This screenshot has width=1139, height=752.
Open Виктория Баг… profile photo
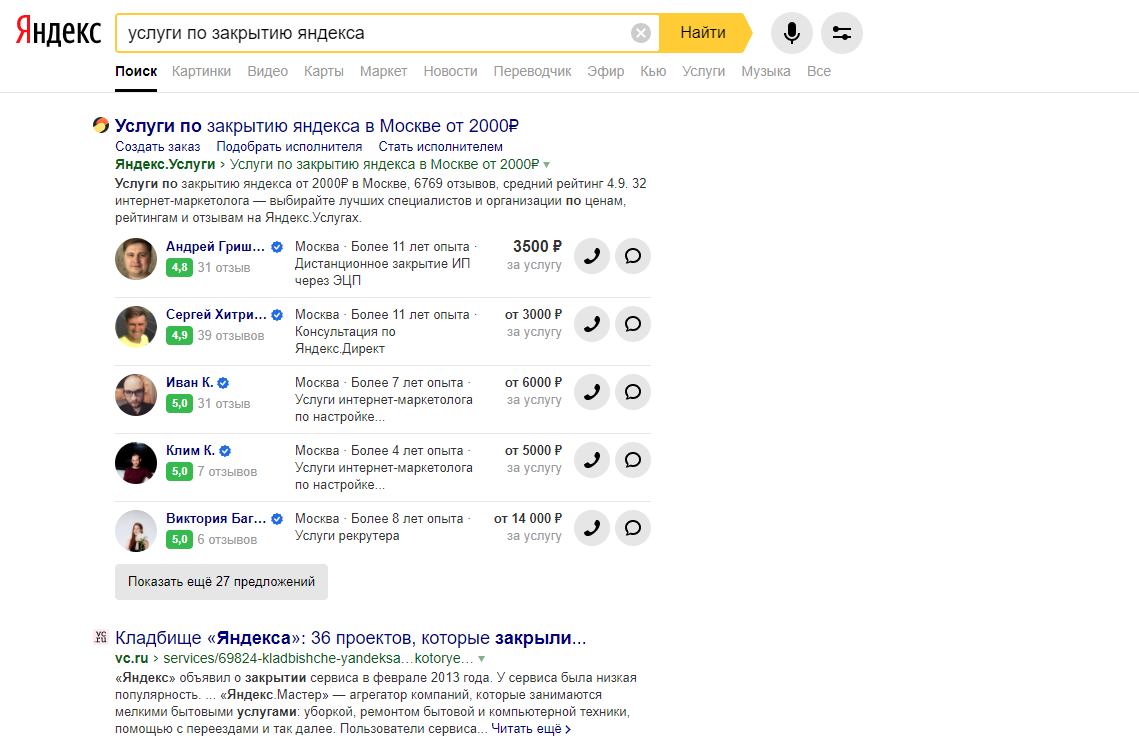136,531
